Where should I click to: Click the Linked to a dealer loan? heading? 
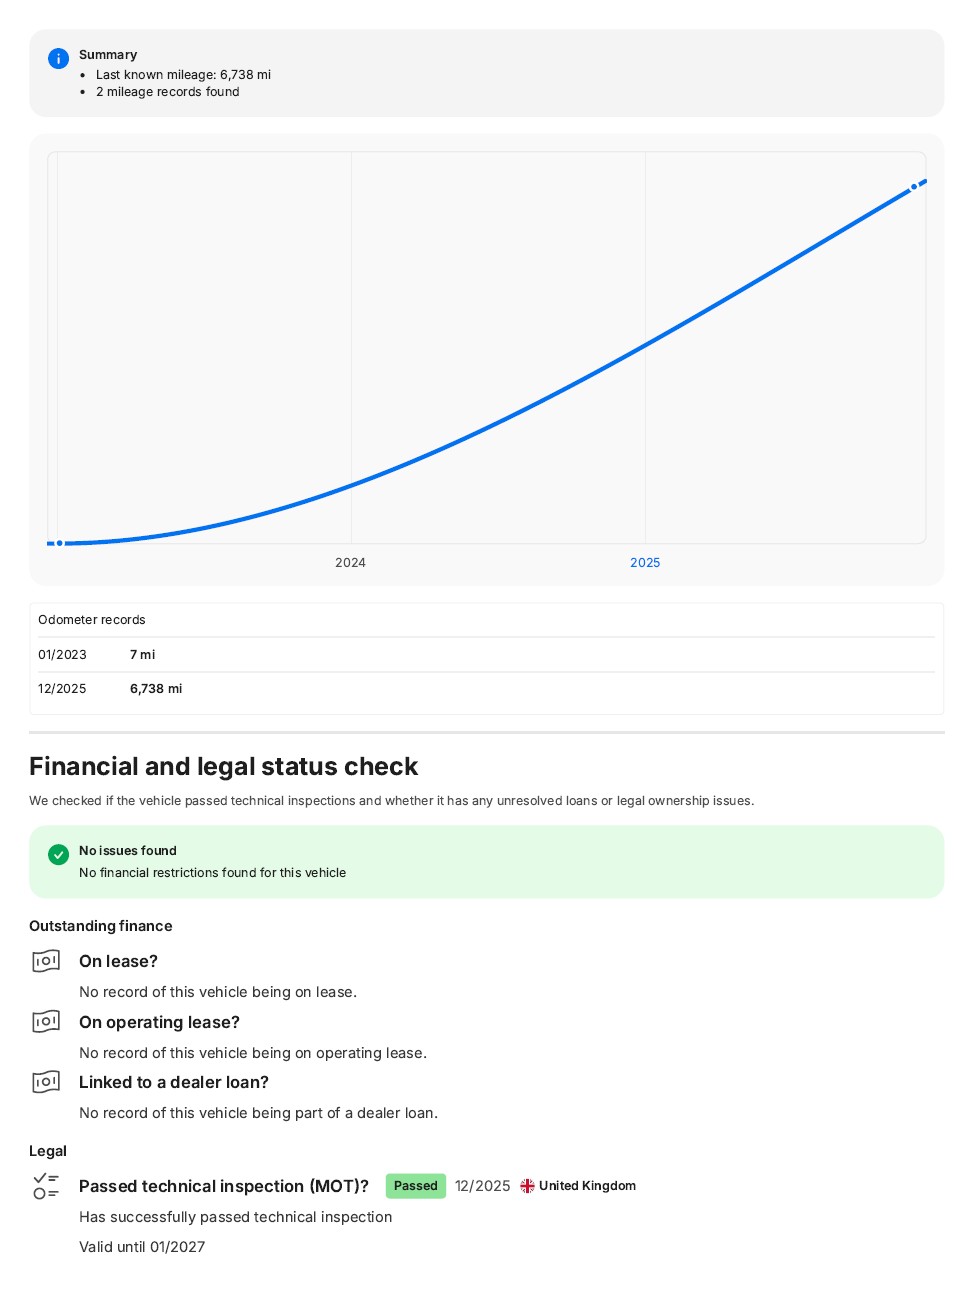[x=174, y=1082]
